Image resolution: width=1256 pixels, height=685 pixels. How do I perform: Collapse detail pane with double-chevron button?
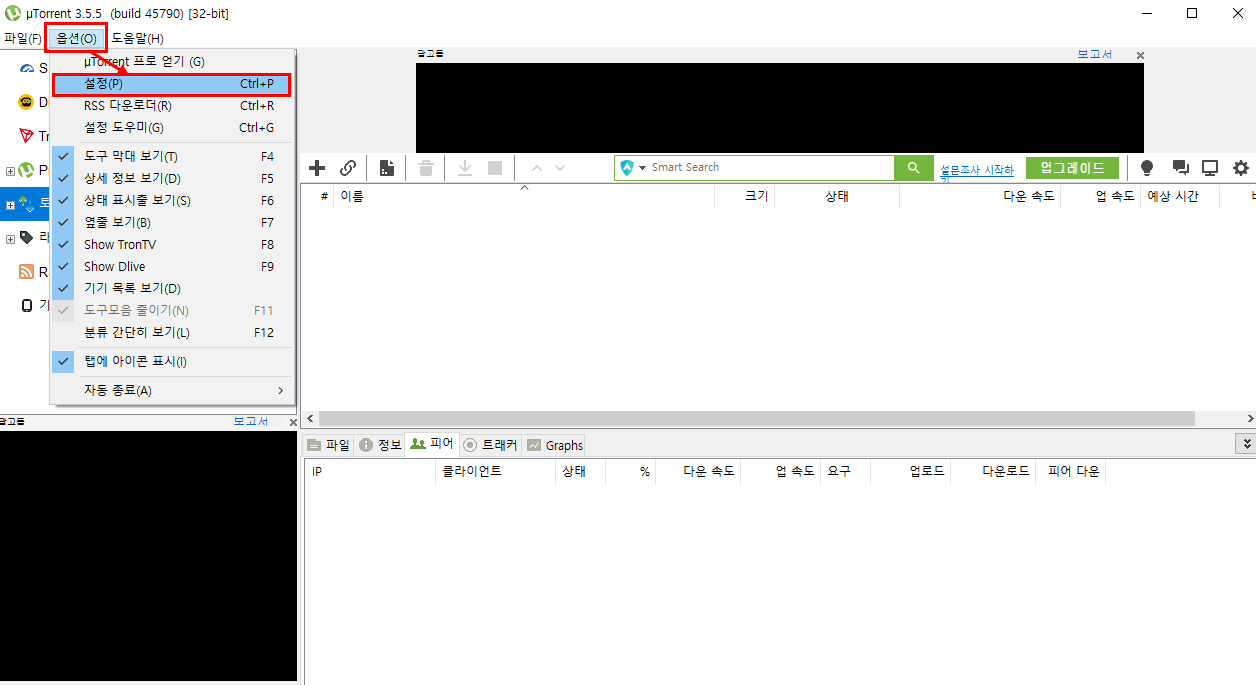(1246, 443)
